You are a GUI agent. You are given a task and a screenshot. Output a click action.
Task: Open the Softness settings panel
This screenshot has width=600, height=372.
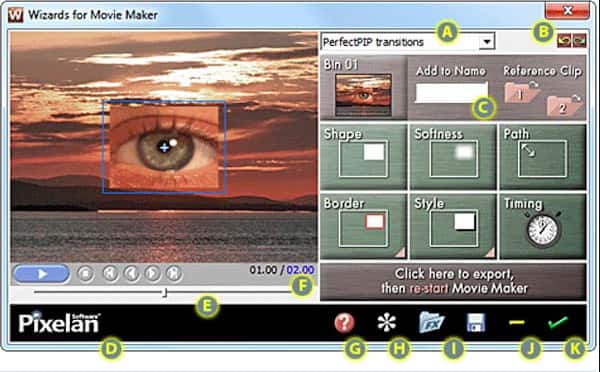pyautogui.click(x=453, y=157)
